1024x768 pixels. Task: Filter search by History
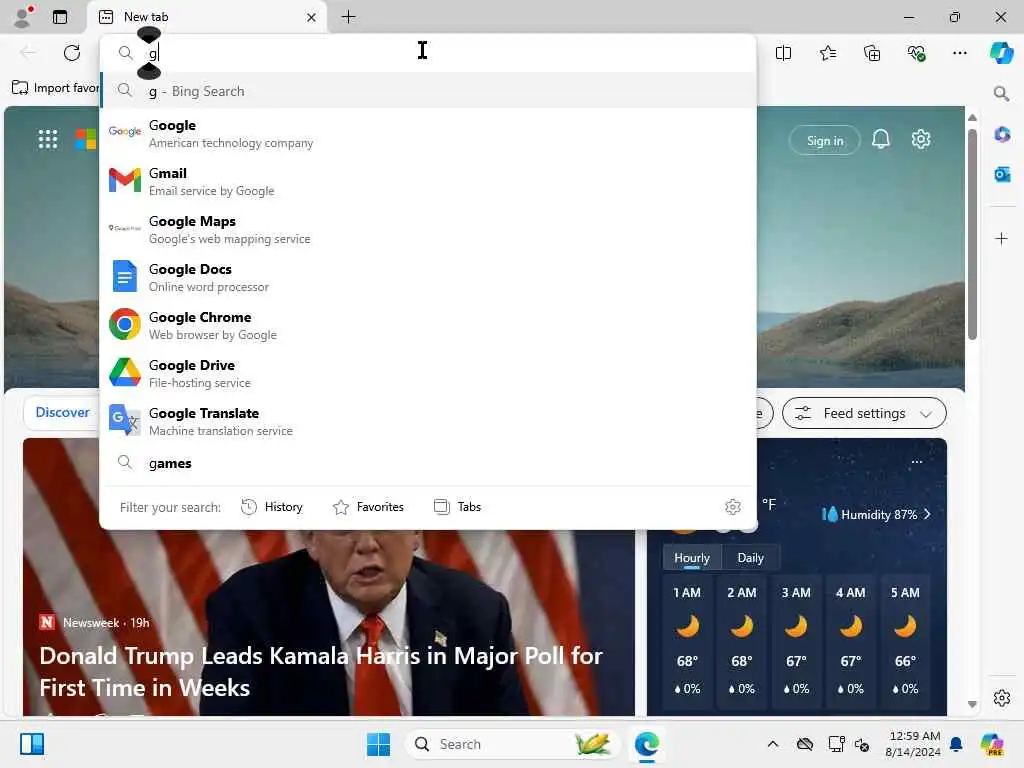click(272, 507)
